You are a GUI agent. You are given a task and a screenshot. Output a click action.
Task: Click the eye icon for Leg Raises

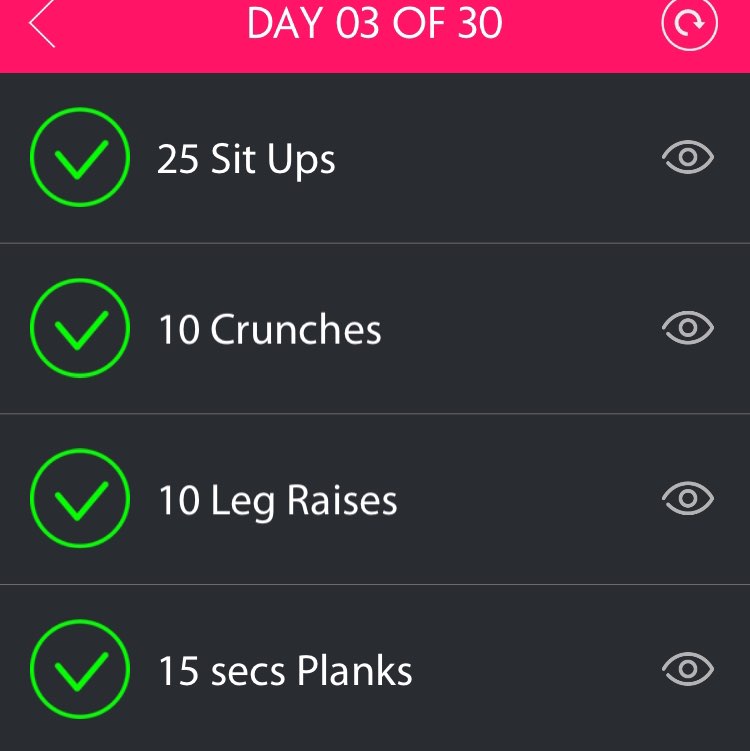point(688,499)
